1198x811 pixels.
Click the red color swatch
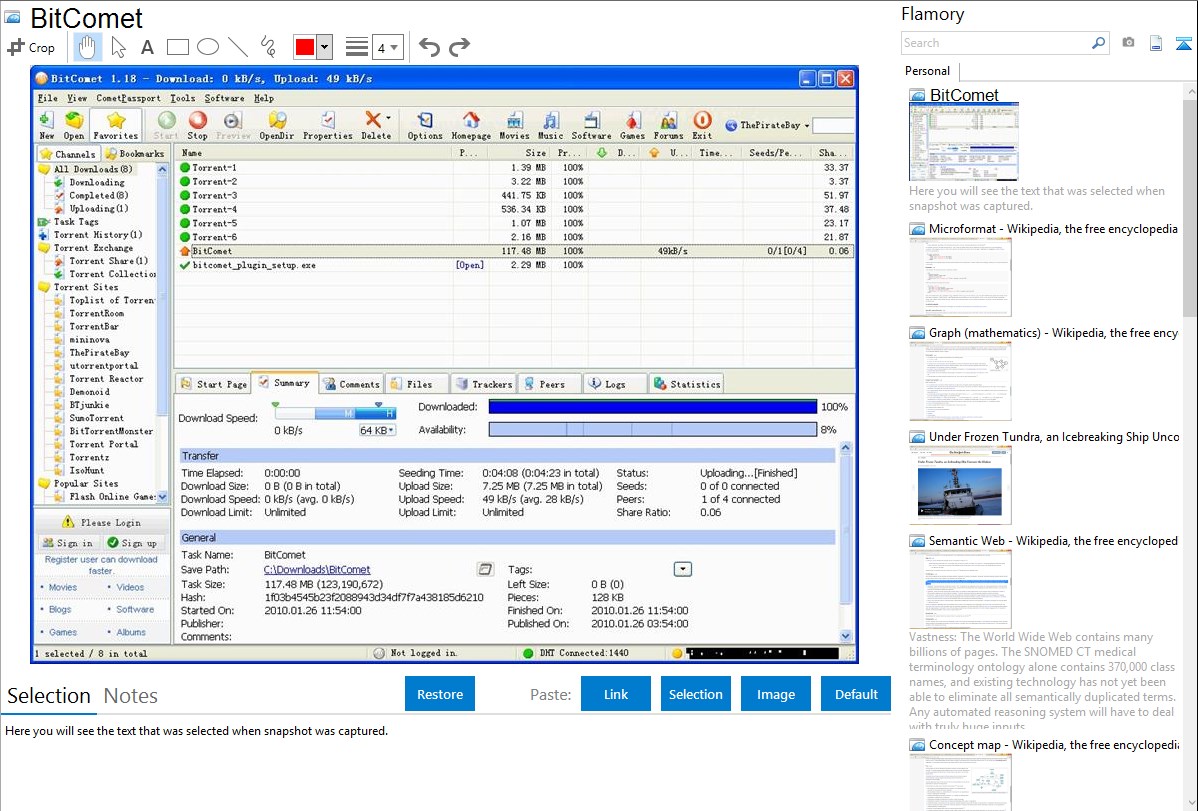[304, 47]
